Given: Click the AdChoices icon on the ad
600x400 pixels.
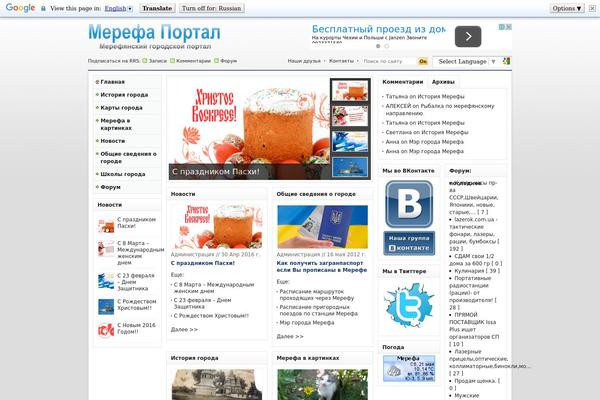Looking at the screenshot, I should [x=502, y=27].
